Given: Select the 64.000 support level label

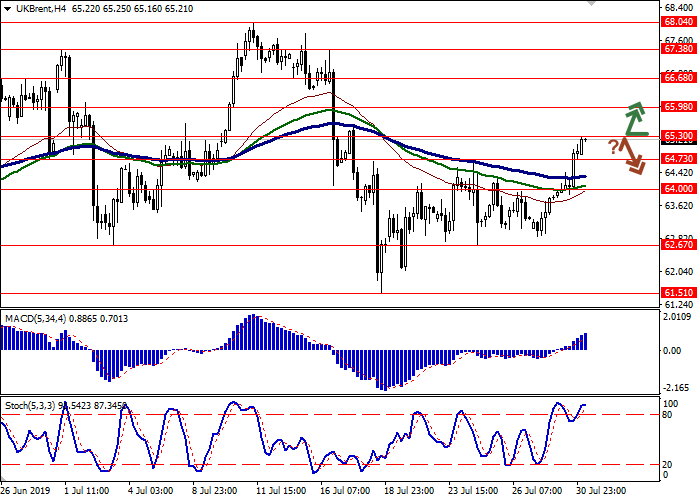Looking at the screenshot, I should (678, 188).
